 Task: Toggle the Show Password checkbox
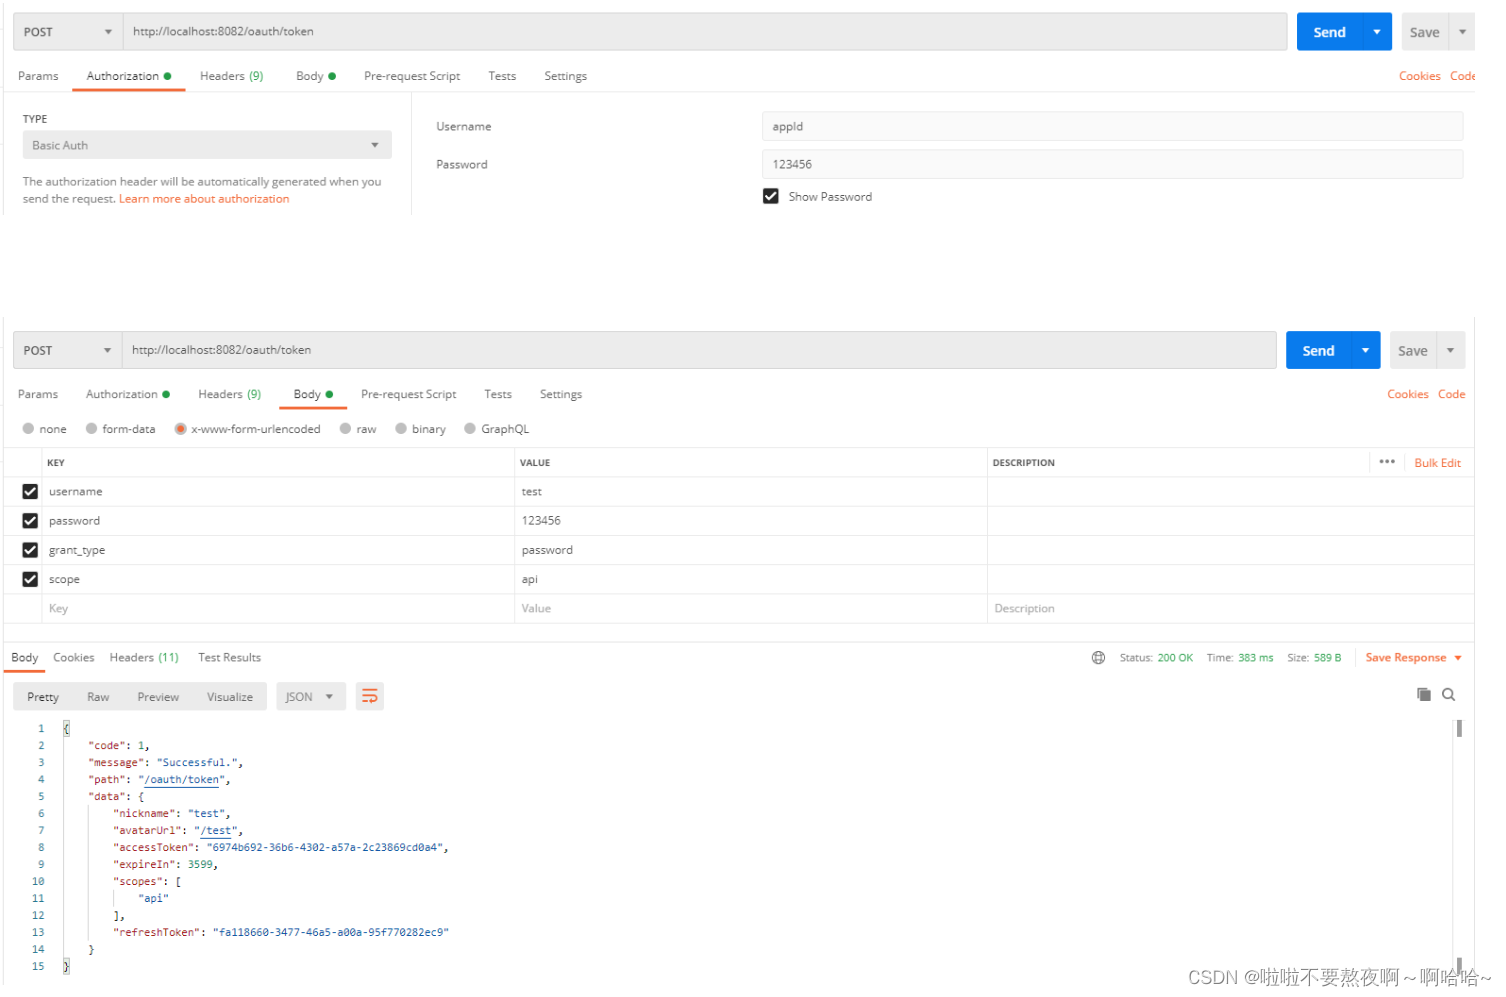pos(771,197)
